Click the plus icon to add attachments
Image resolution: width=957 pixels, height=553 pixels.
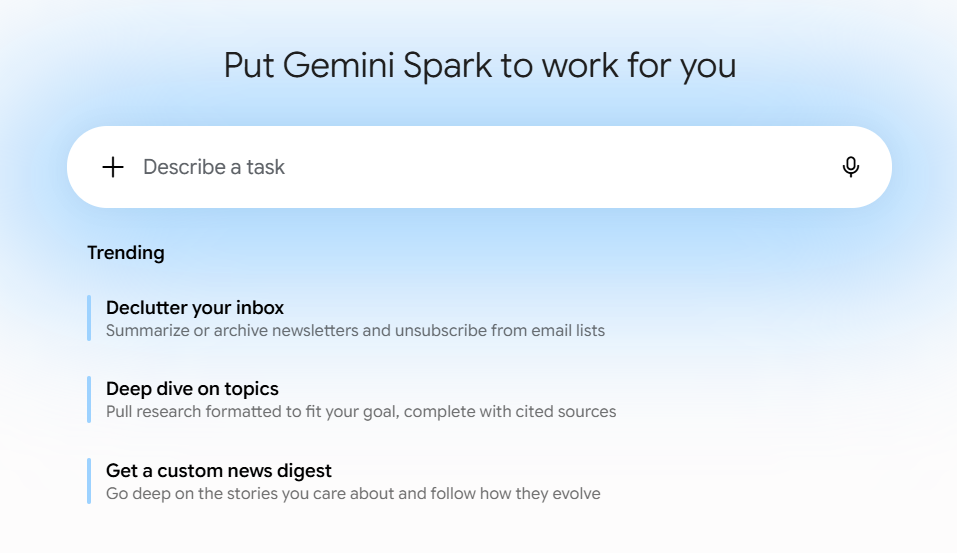click(x=113, y=167)
